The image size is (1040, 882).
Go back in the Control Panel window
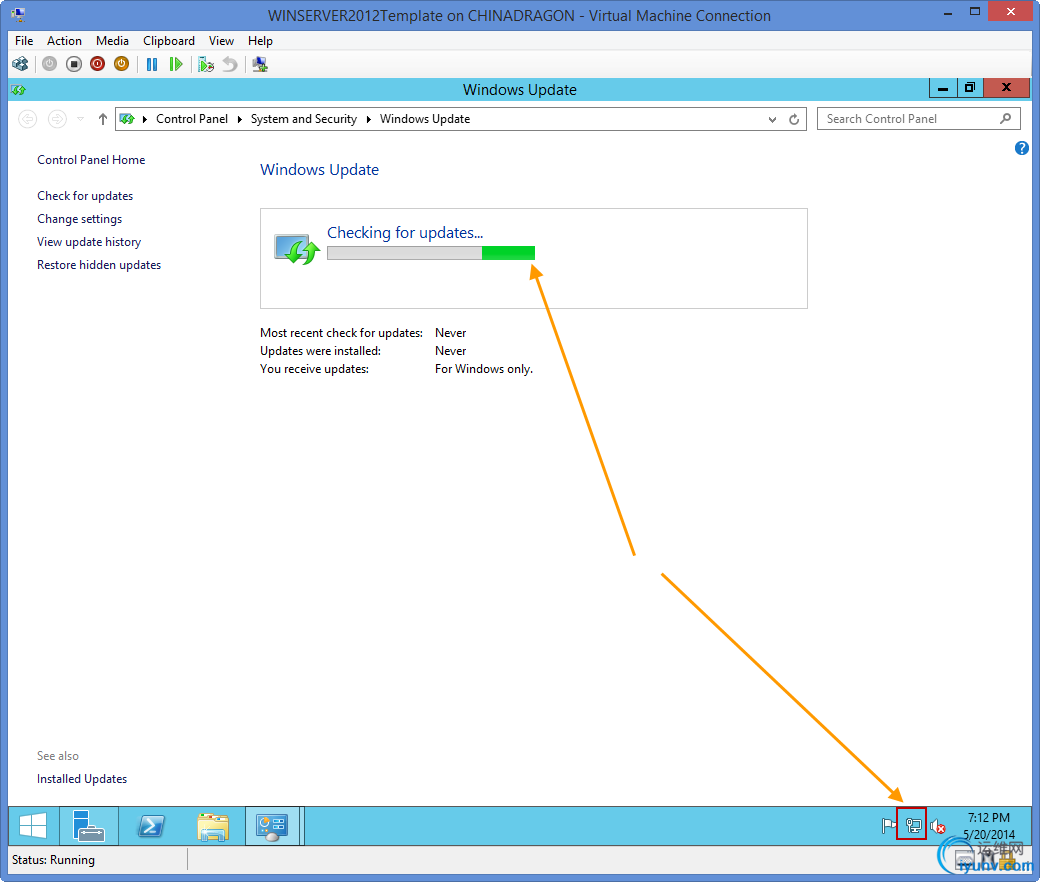coord(28,119)
